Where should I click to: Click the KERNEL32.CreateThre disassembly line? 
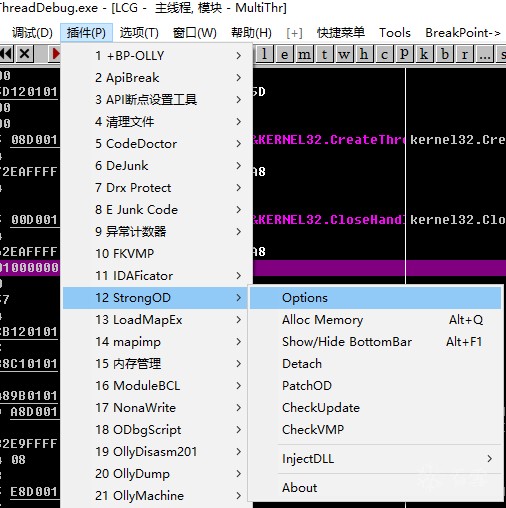pyautogui.click(x=329, y=140)
